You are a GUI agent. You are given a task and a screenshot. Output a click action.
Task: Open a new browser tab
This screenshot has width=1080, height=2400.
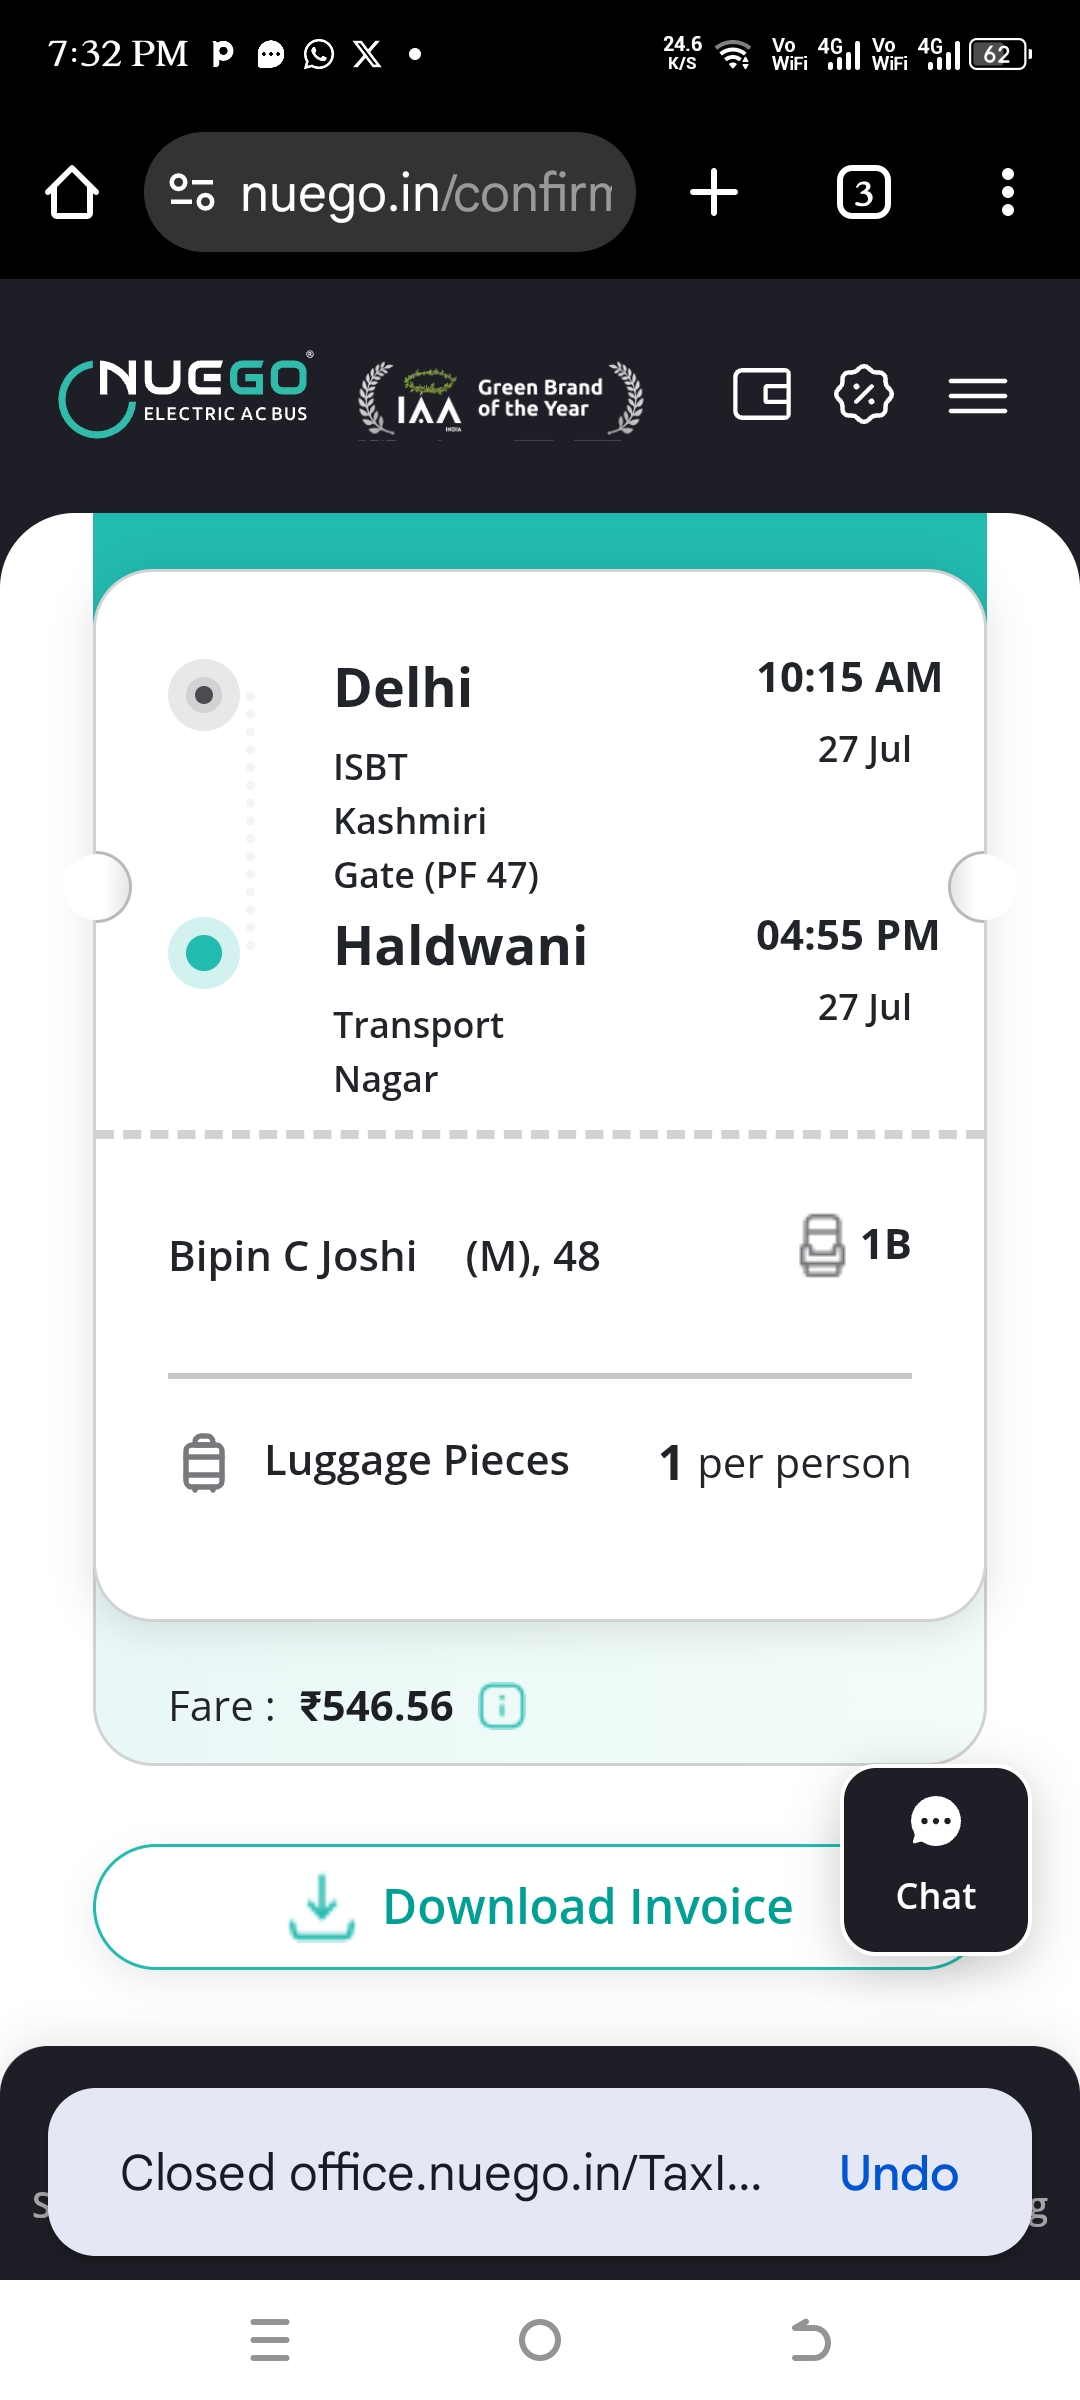[714, 192]
